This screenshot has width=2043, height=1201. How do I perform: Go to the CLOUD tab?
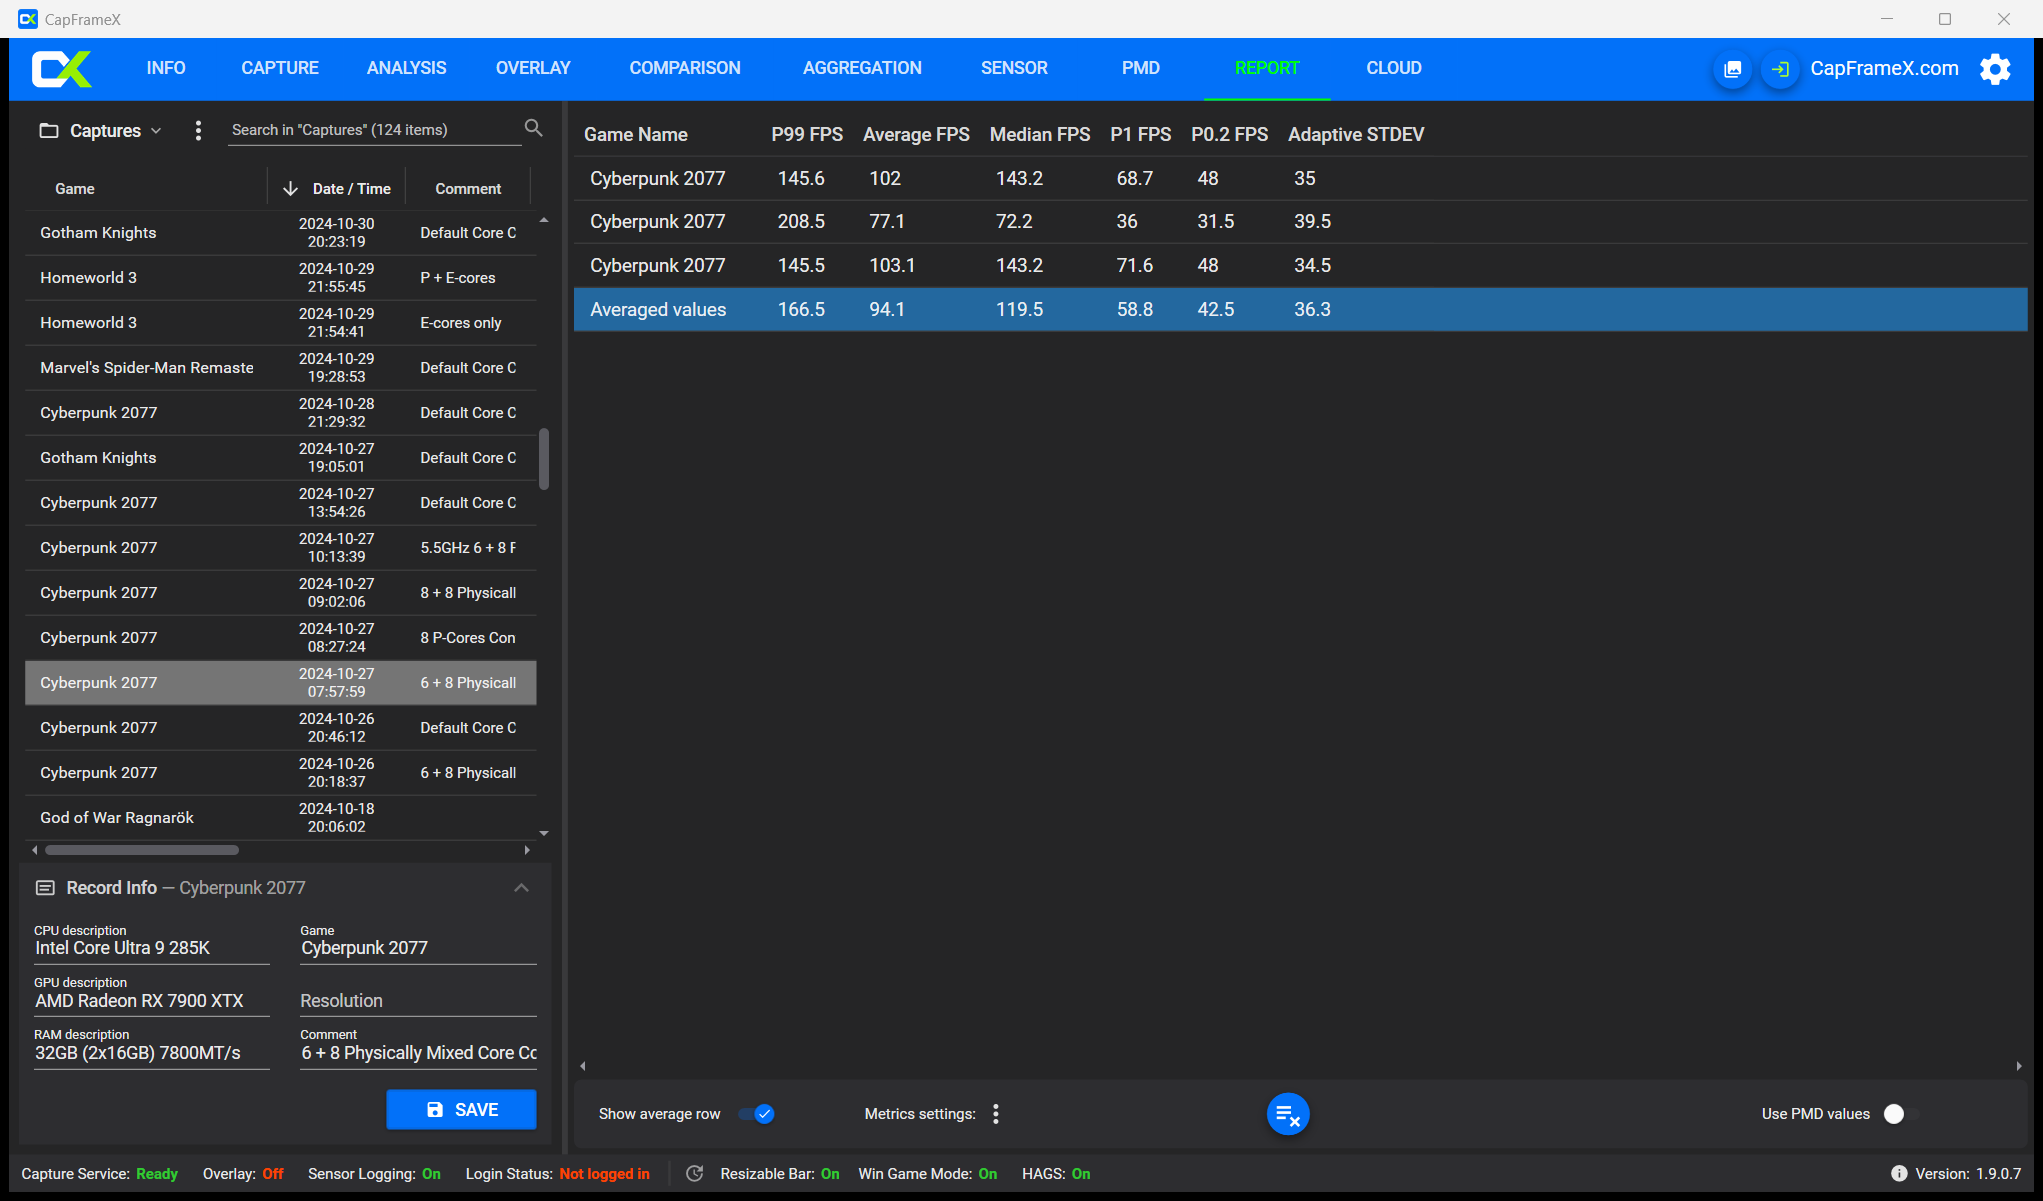[x=1394, y=68]
